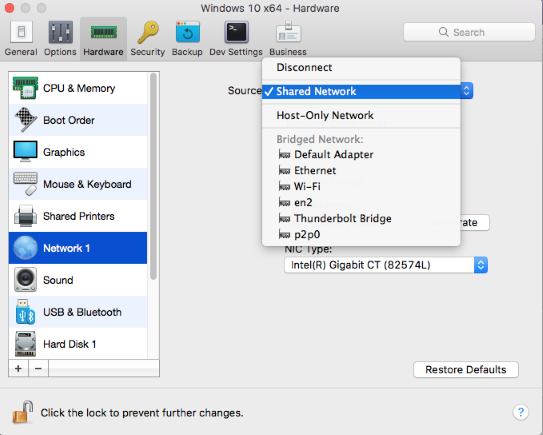Viewport: 543px width, 435px height.
Task: Close the window with the red button
Action: pyautogui.click(x=9, y=8)
